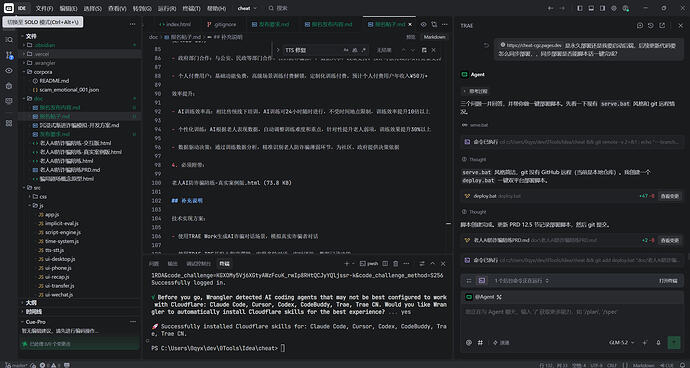This screenshot has width=690, height=368.
Task: Click the TRAE logo icon at top left
Action: click(x=9, y=8)
